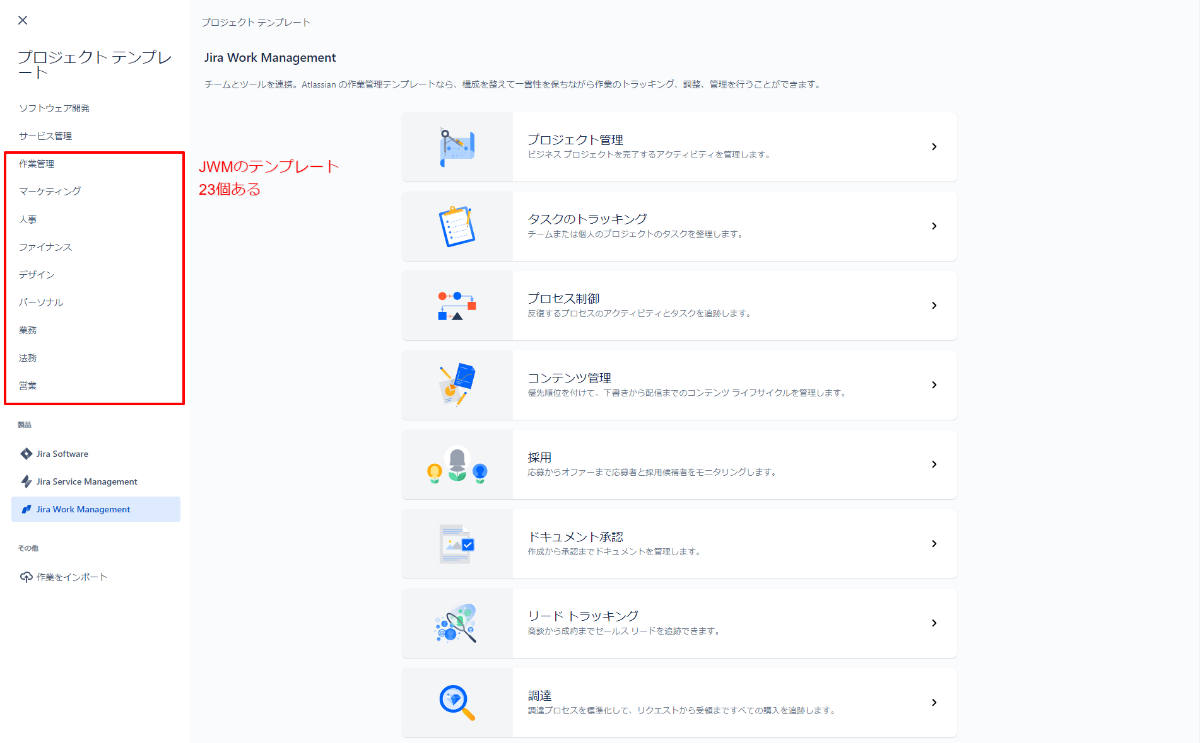Expand the ドキュメント承認 template chevron

pos(934,543)
